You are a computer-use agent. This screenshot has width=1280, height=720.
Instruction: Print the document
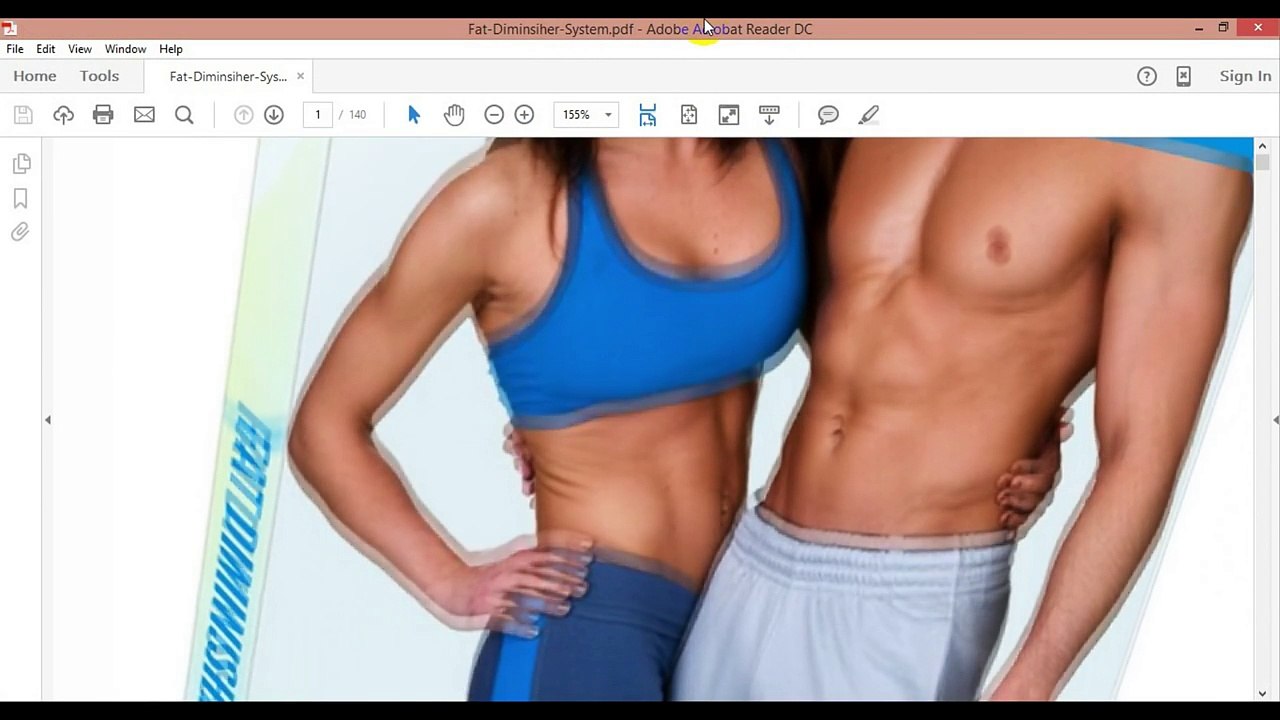(x=103, y=115)
